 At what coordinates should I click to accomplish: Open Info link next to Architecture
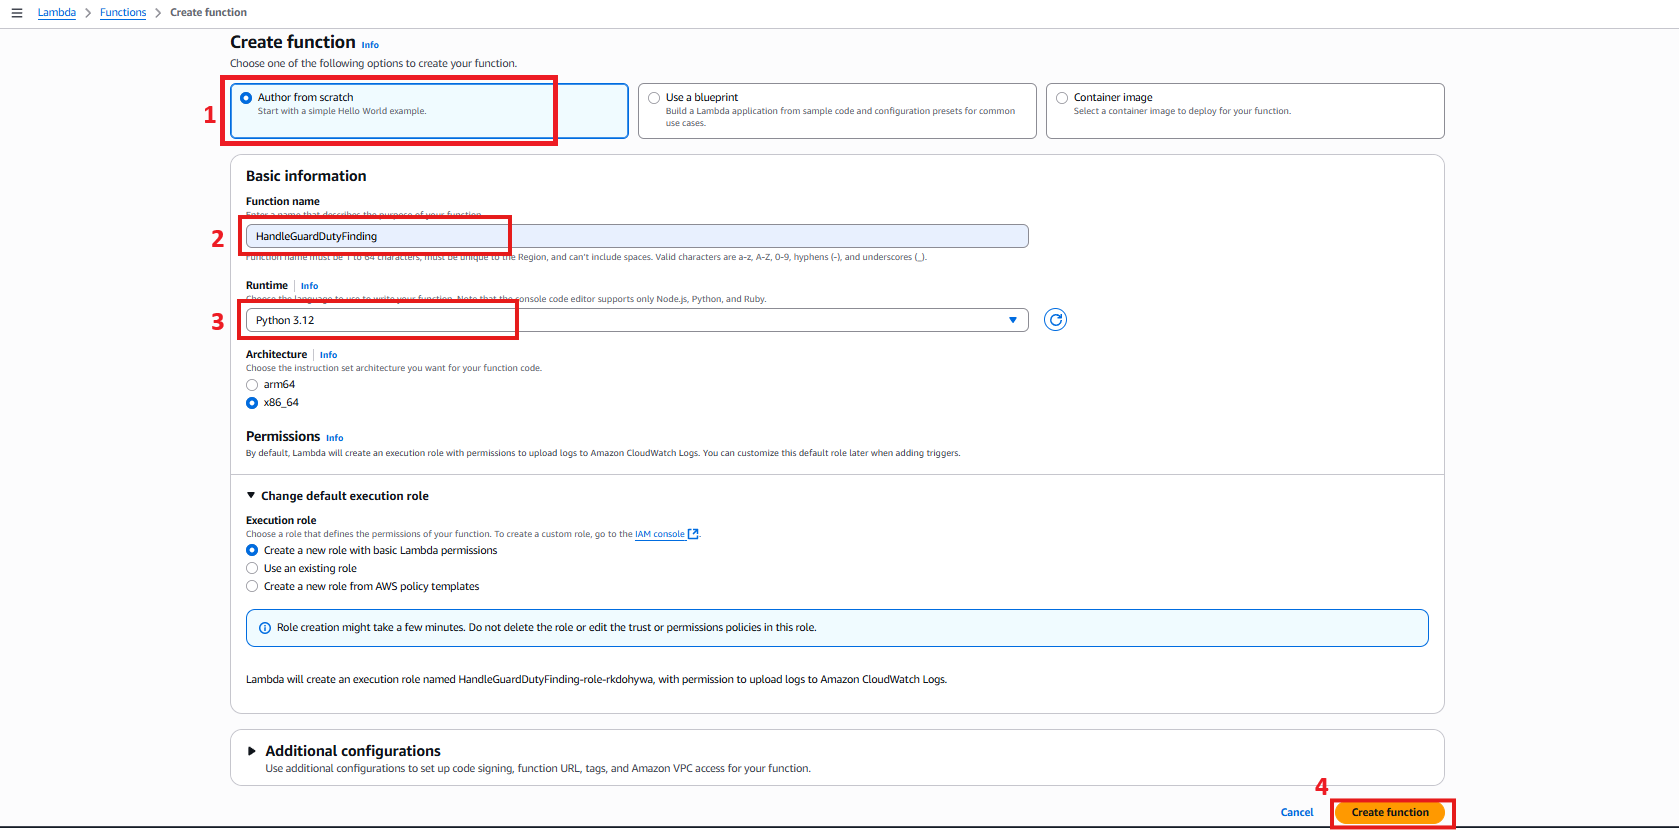tap(328, 355)
